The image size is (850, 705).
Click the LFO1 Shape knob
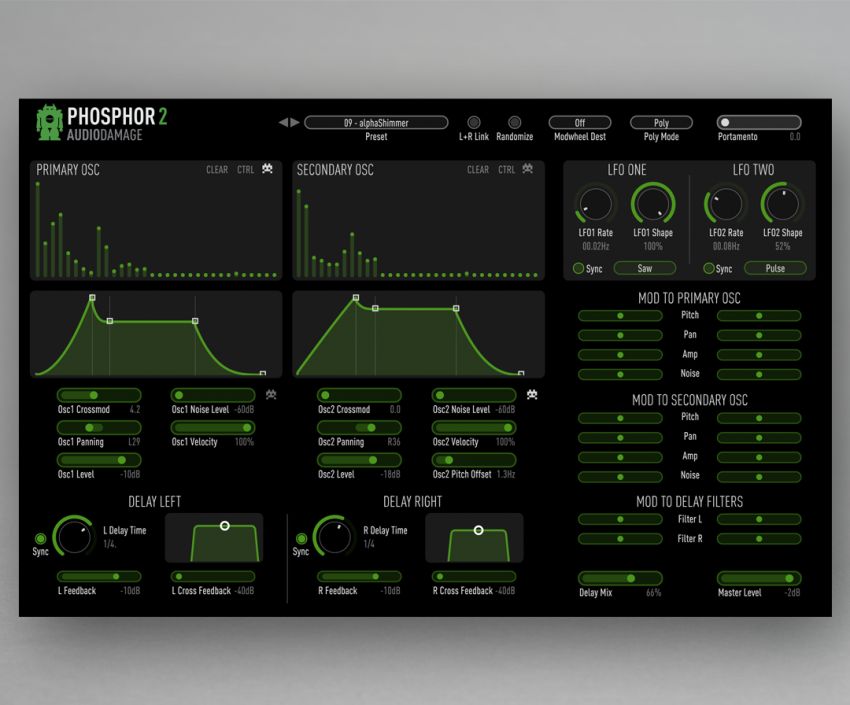coord(653,204)
